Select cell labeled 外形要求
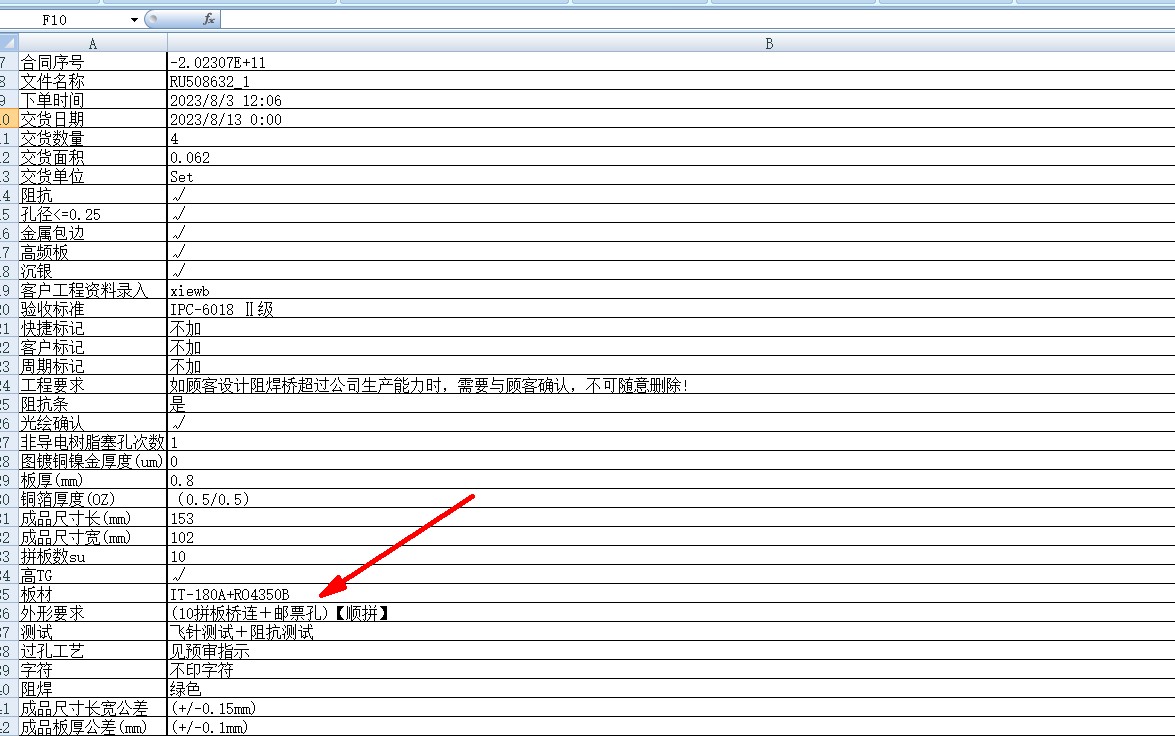This screenshot has height=736, width=1175. tap(93, 613)
